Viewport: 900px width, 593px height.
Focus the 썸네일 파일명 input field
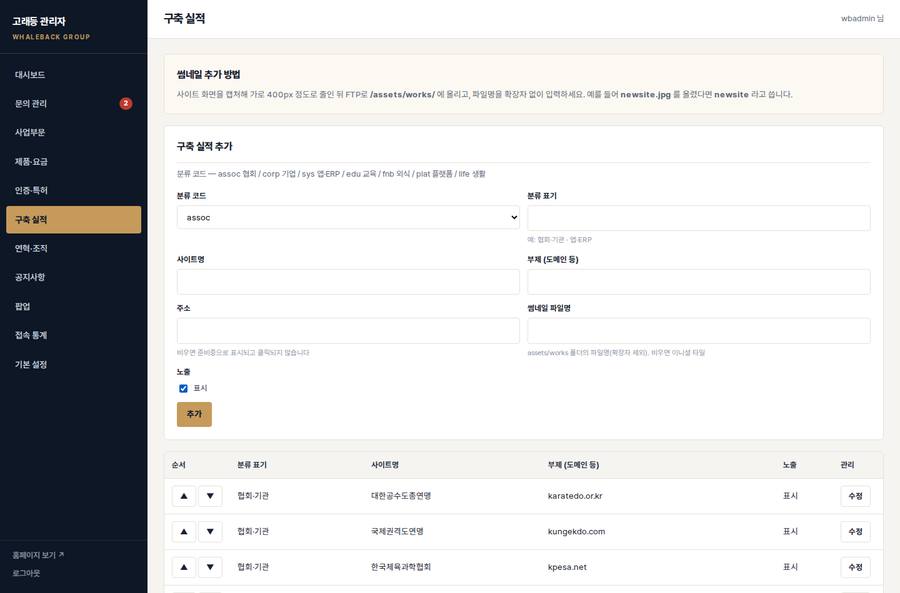(699, 331)
